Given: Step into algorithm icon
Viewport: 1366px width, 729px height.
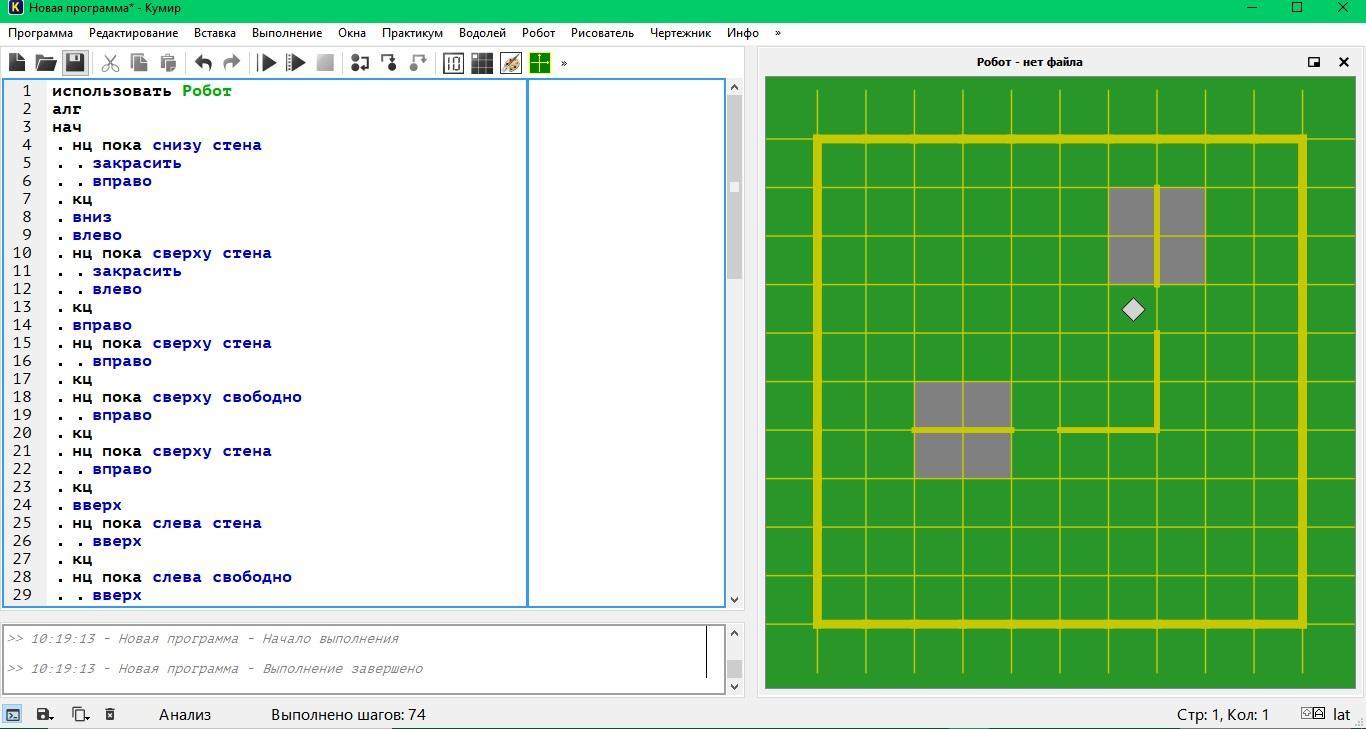Looking at the screenshot, I should (x=389, y=63).
